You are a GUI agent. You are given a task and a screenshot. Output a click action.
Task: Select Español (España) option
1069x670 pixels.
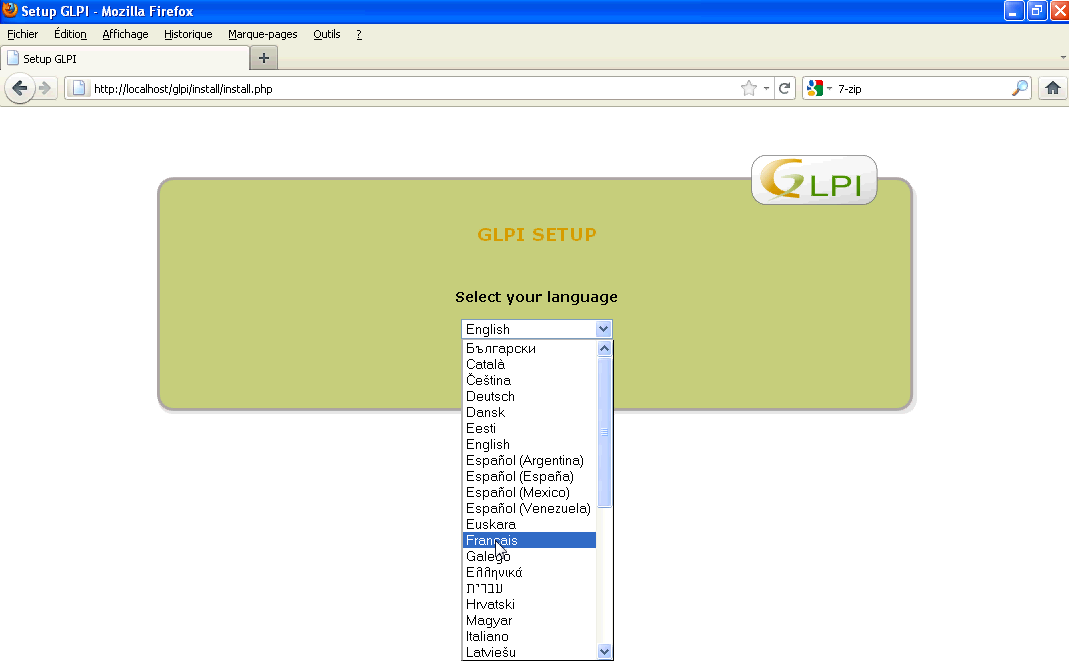click(x=529, y=476)
